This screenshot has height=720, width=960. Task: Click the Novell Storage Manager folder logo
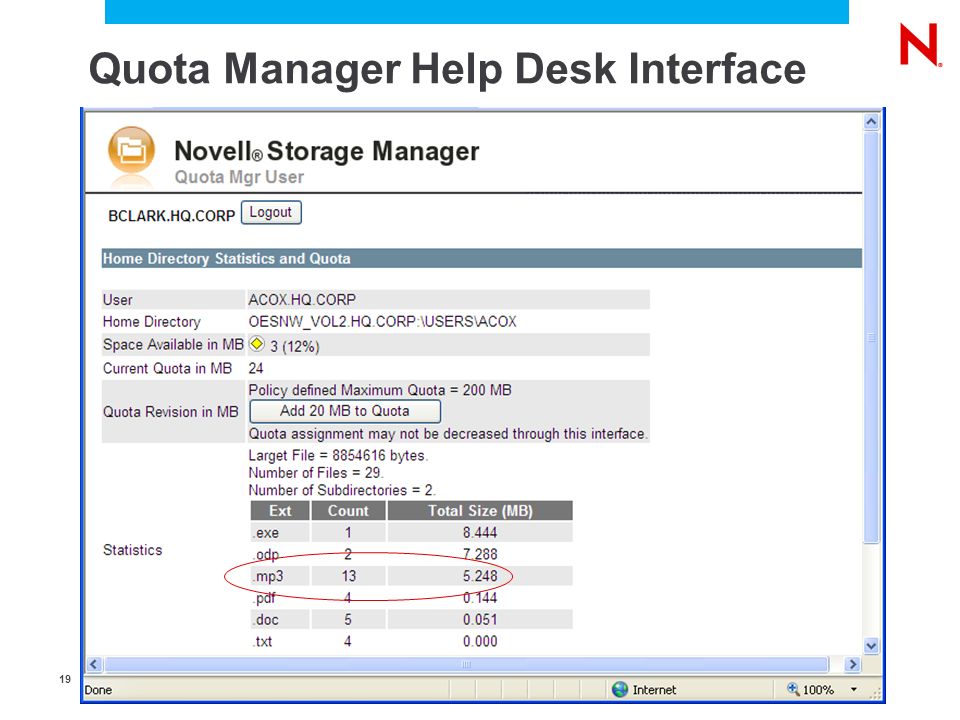[x=132, y=150]
